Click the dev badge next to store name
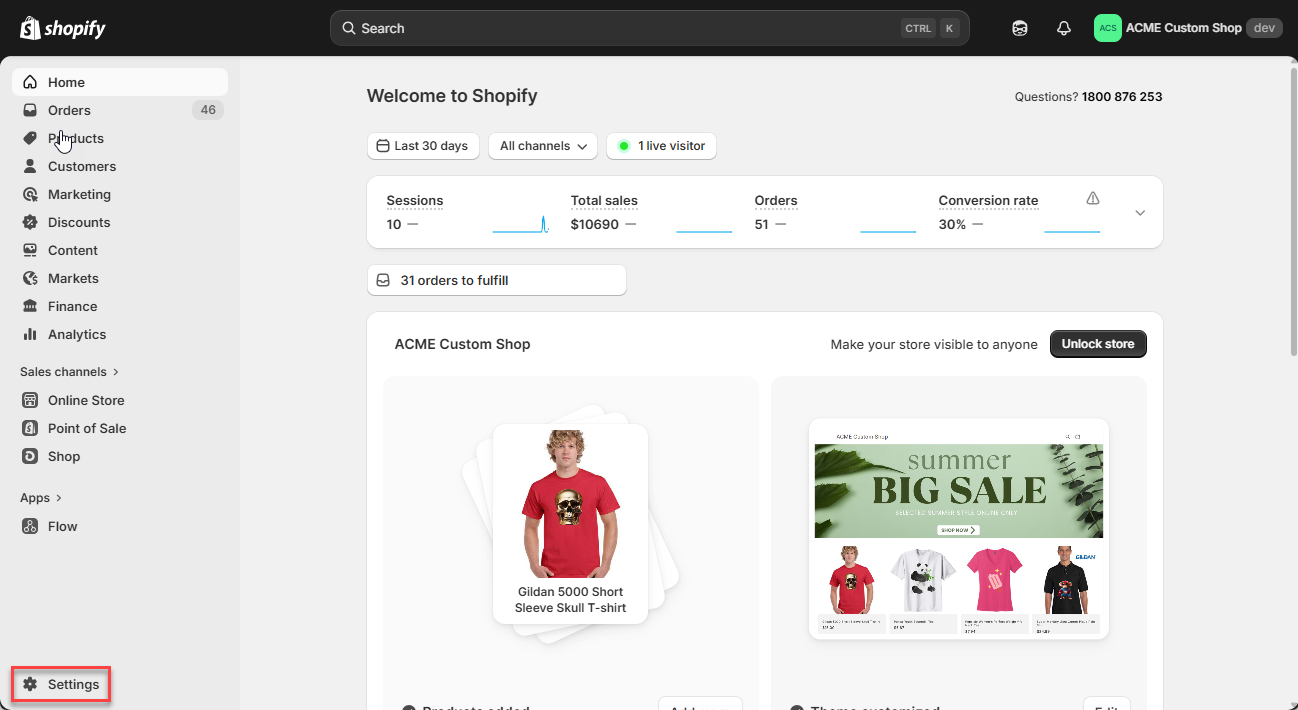This screenshot has width=1298, height=710. tap(1264, 28)
